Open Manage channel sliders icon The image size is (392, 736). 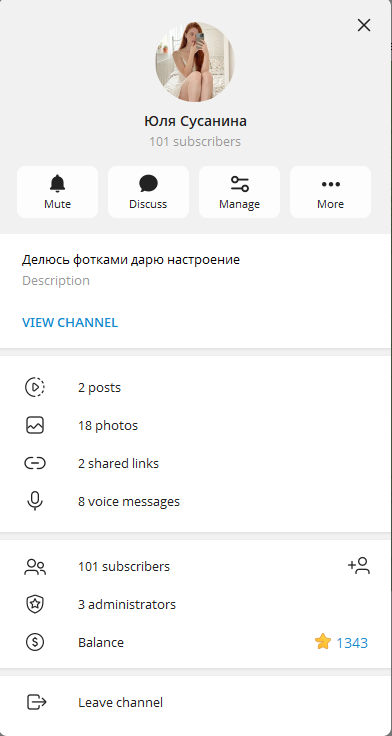[x=239, y=192]
